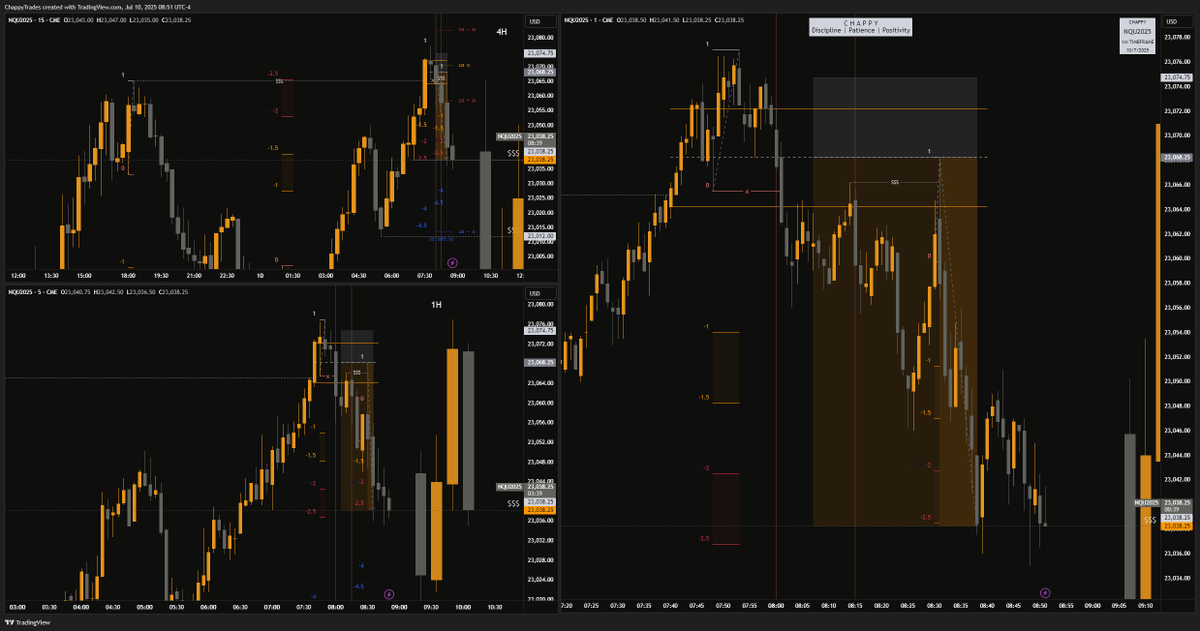Select the orange profit zone on the 1-minute chart
This screenshot has height=631, width=1200.
[894, 342]
